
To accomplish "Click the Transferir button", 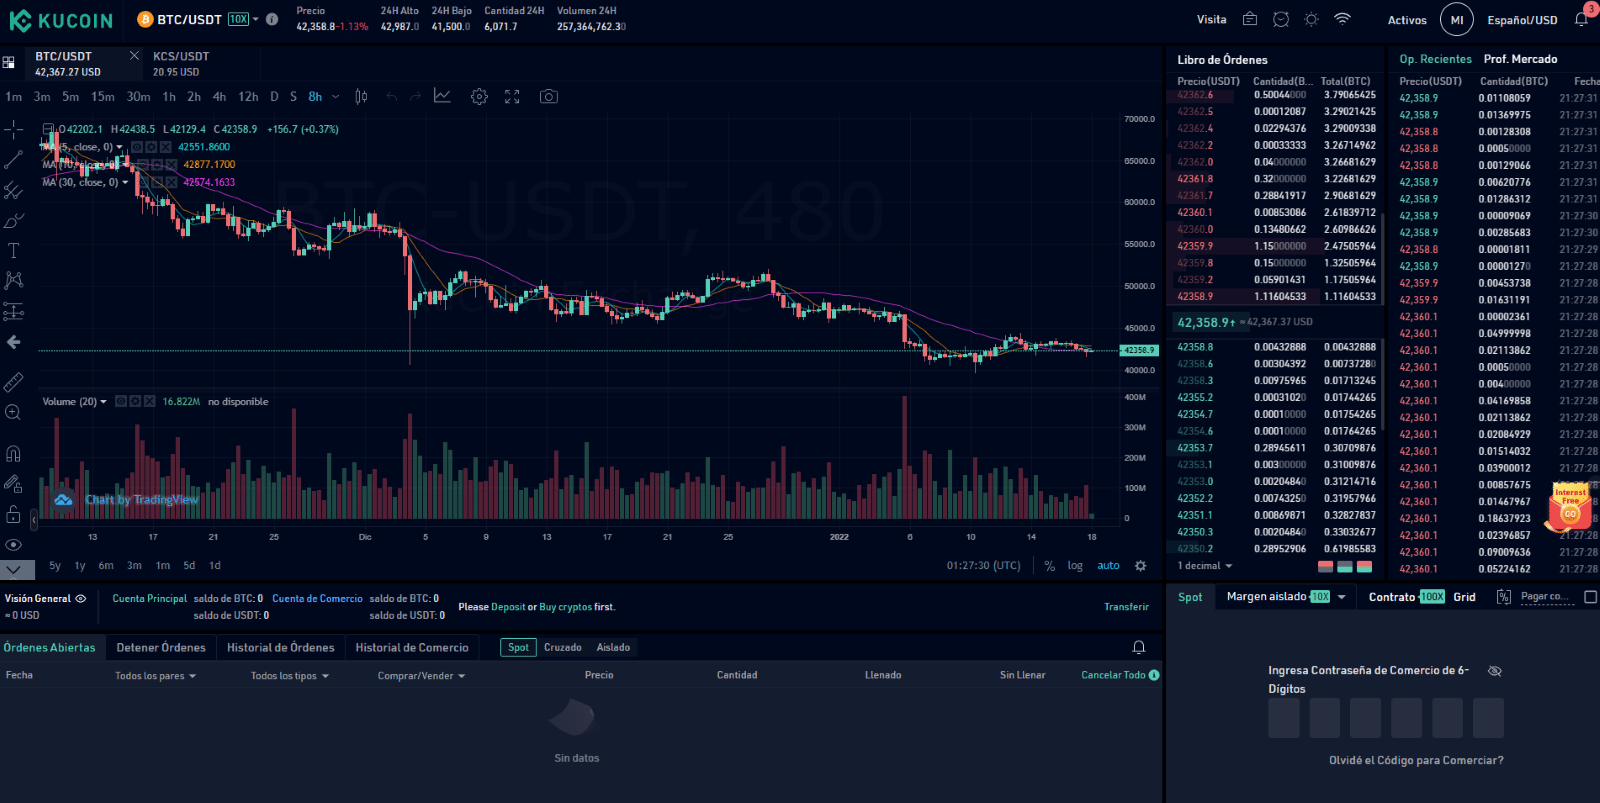I will (x=1126, y=607).
